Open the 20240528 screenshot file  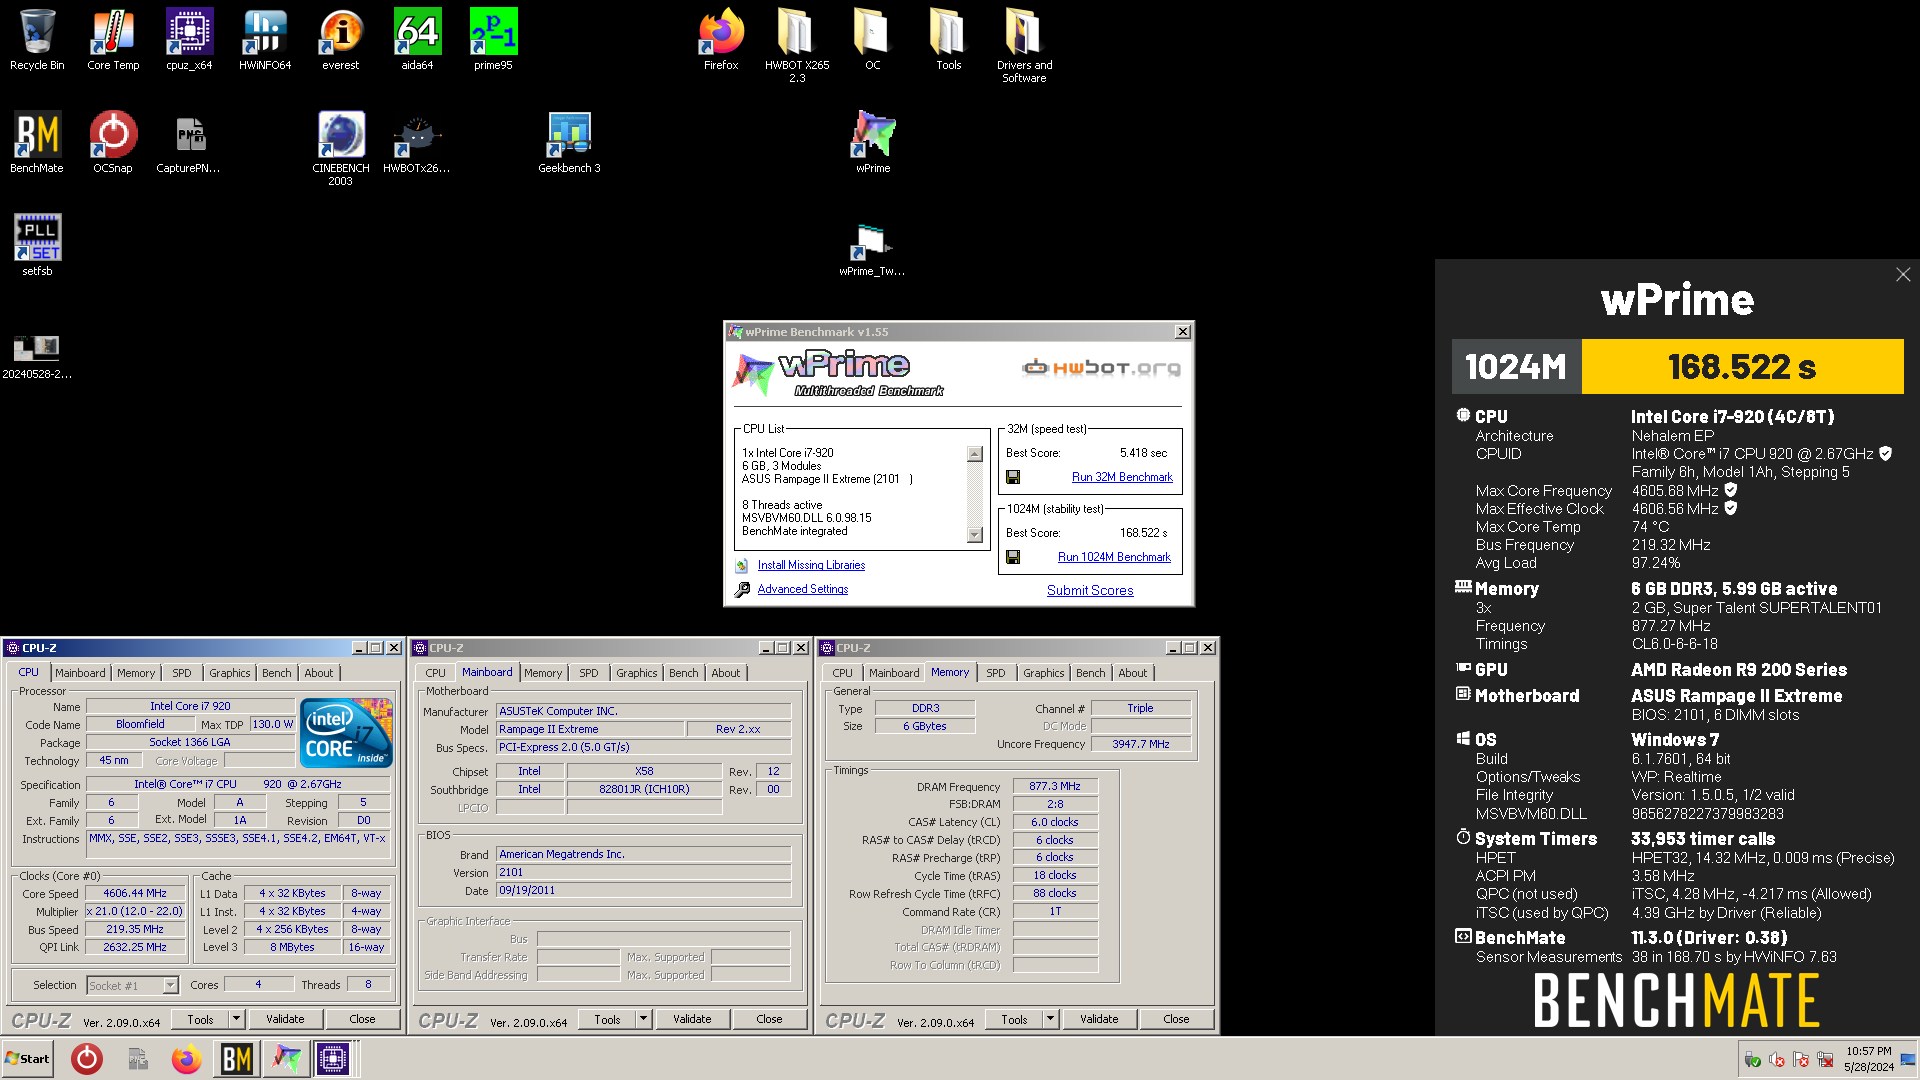(37, 355)
